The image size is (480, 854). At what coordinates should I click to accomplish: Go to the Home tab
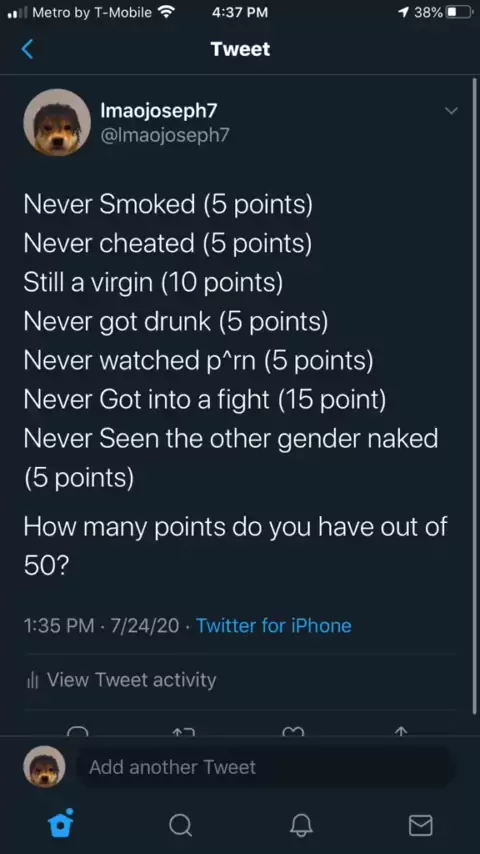60,824
